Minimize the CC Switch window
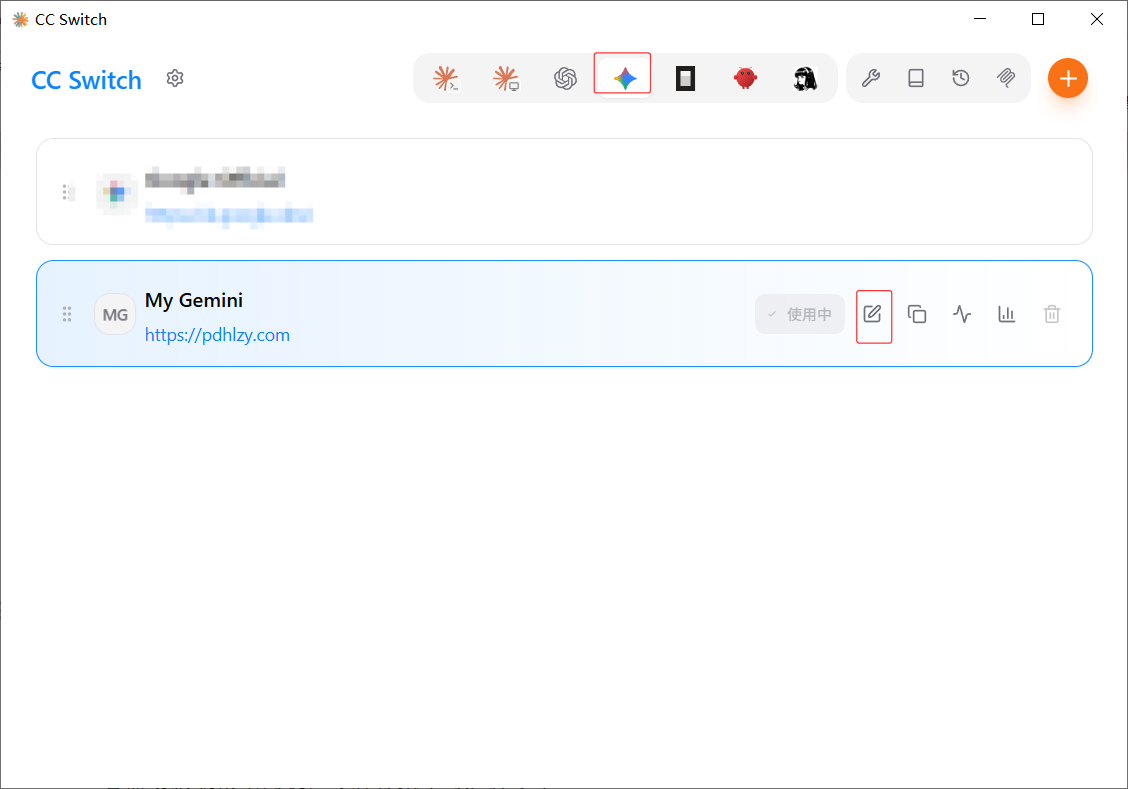 coord(980,19)
